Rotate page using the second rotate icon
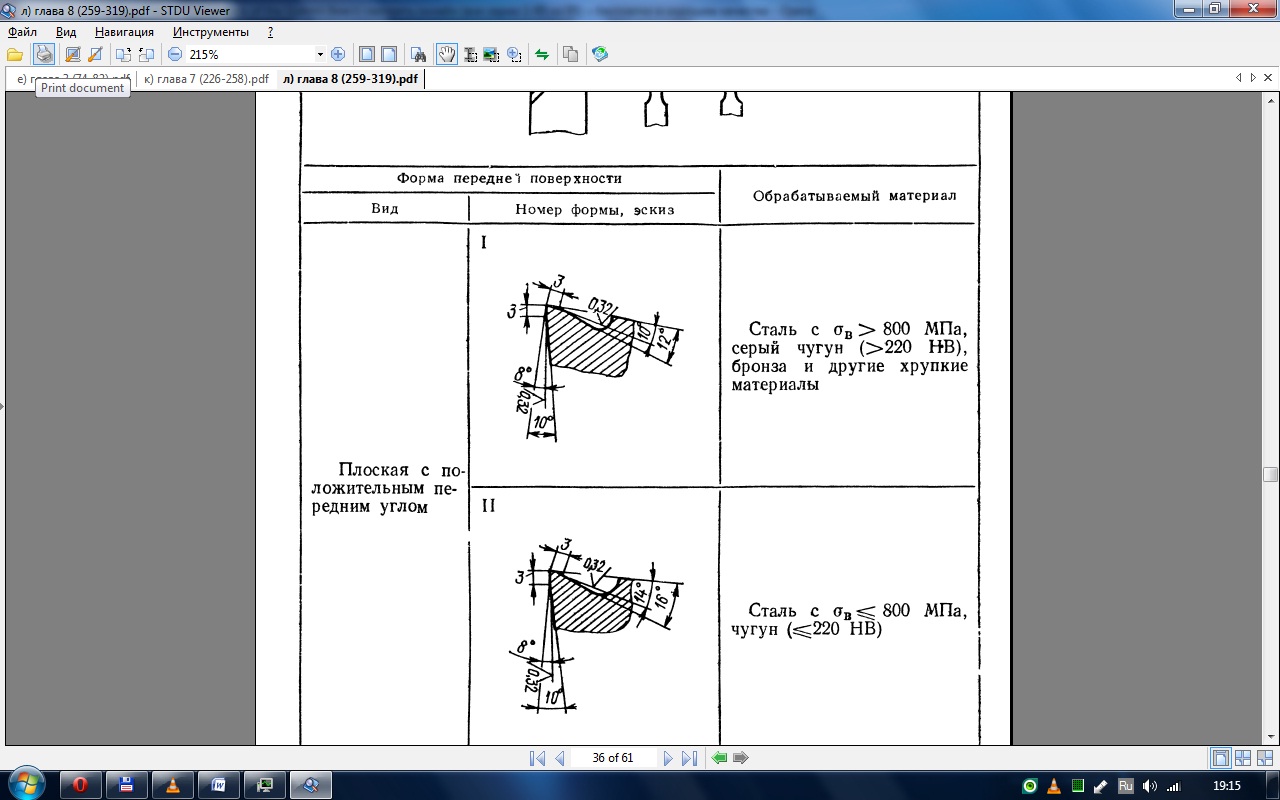The width and height of the screenshot is (1280, 800). (x=146, y=54)
